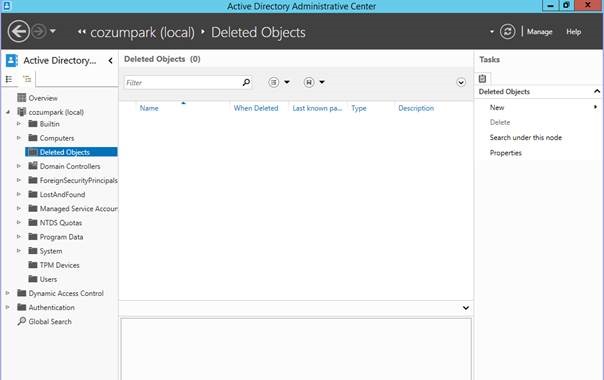Viewport: 604px width, 380px height.
Task: Switch to list view tab in navigation pane
Action: 9,79
